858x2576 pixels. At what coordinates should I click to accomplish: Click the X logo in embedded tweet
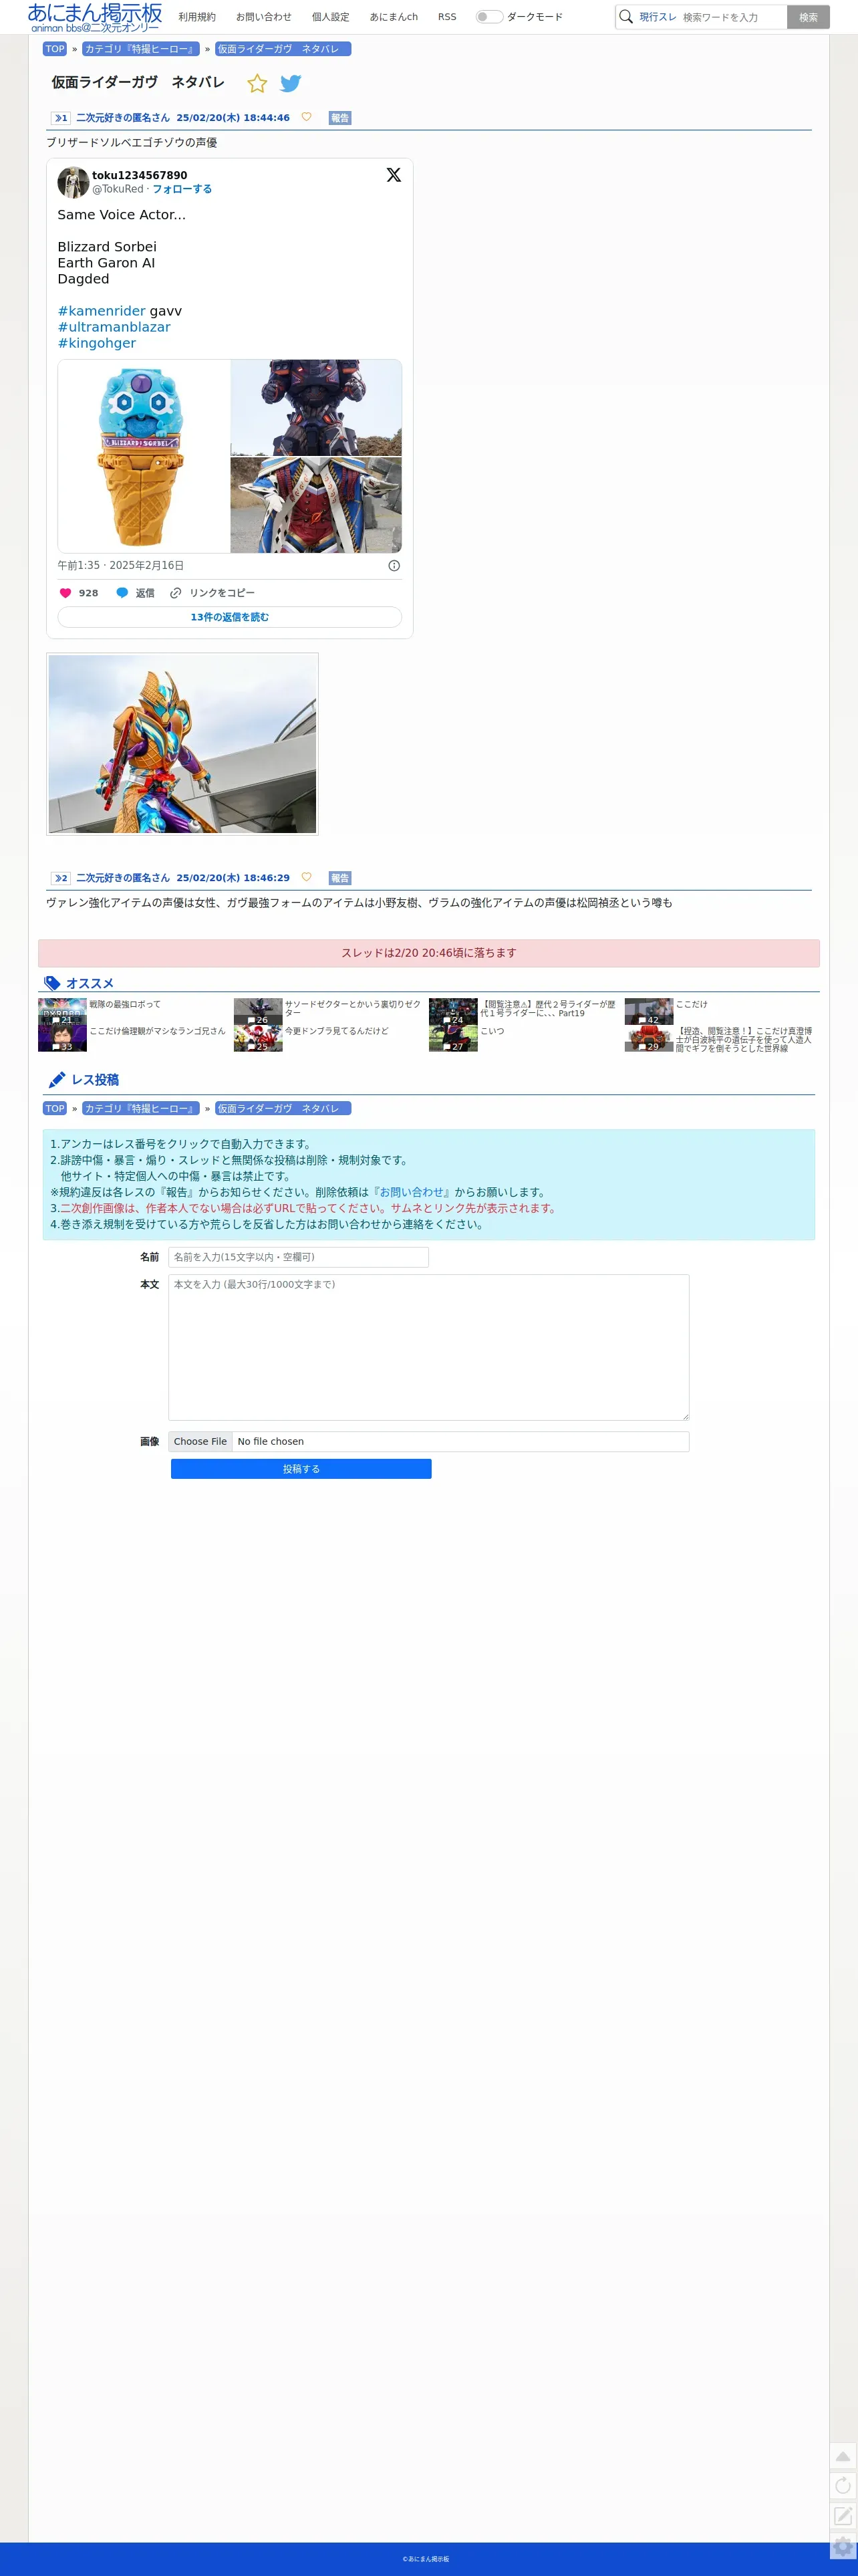[394, 175]
